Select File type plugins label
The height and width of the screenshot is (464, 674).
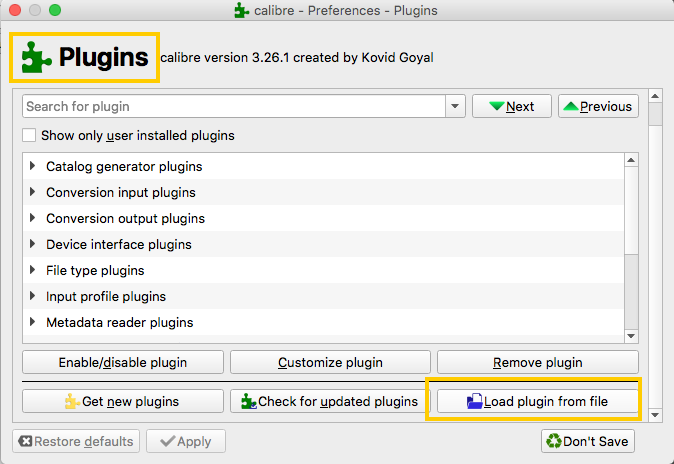tap(95, 270)
